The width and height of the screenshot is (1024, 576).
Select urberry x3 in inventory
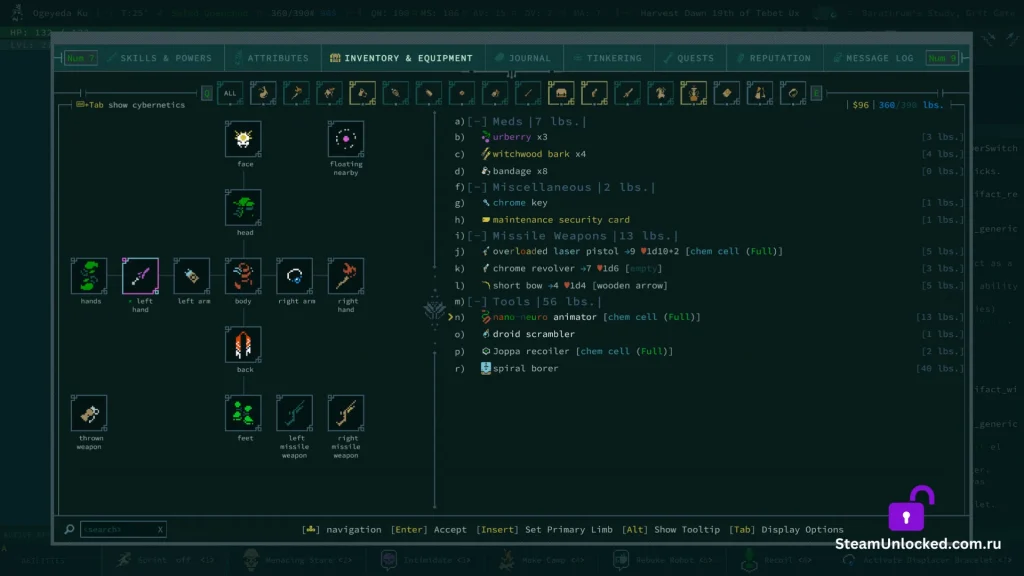[x=709, y=137]
